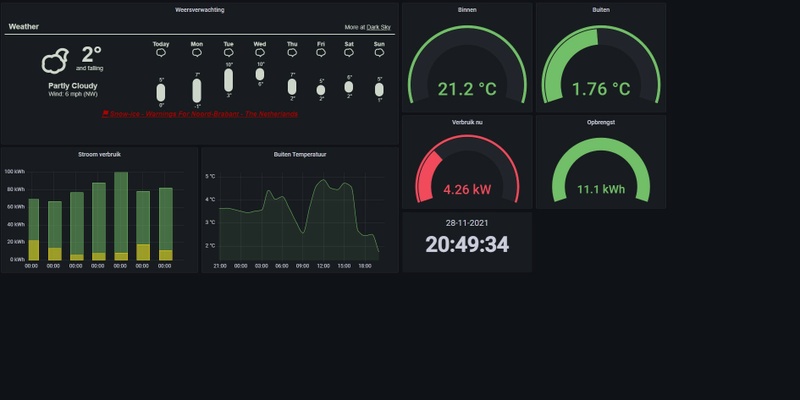
Task: Click the '100 kWh' axis label
Action: [x=14, y=171]
